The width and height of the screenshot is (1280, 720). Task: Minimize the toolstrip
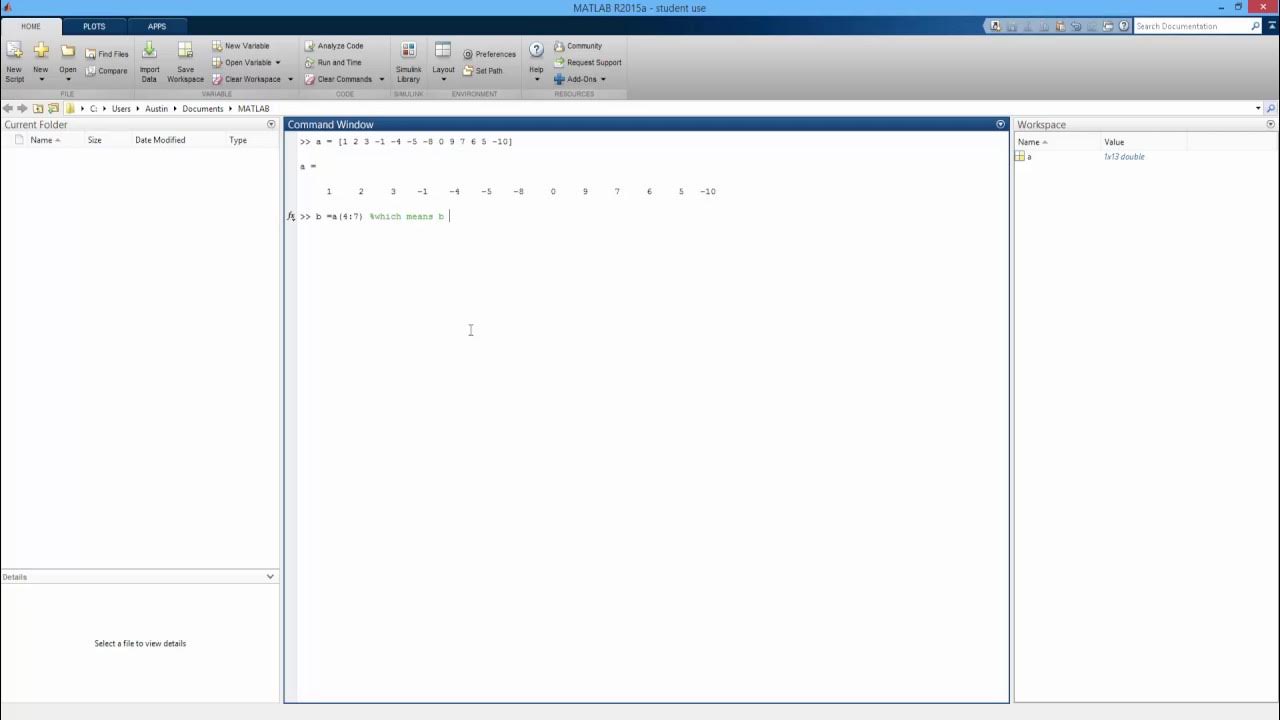click(x=1271, y=26)
